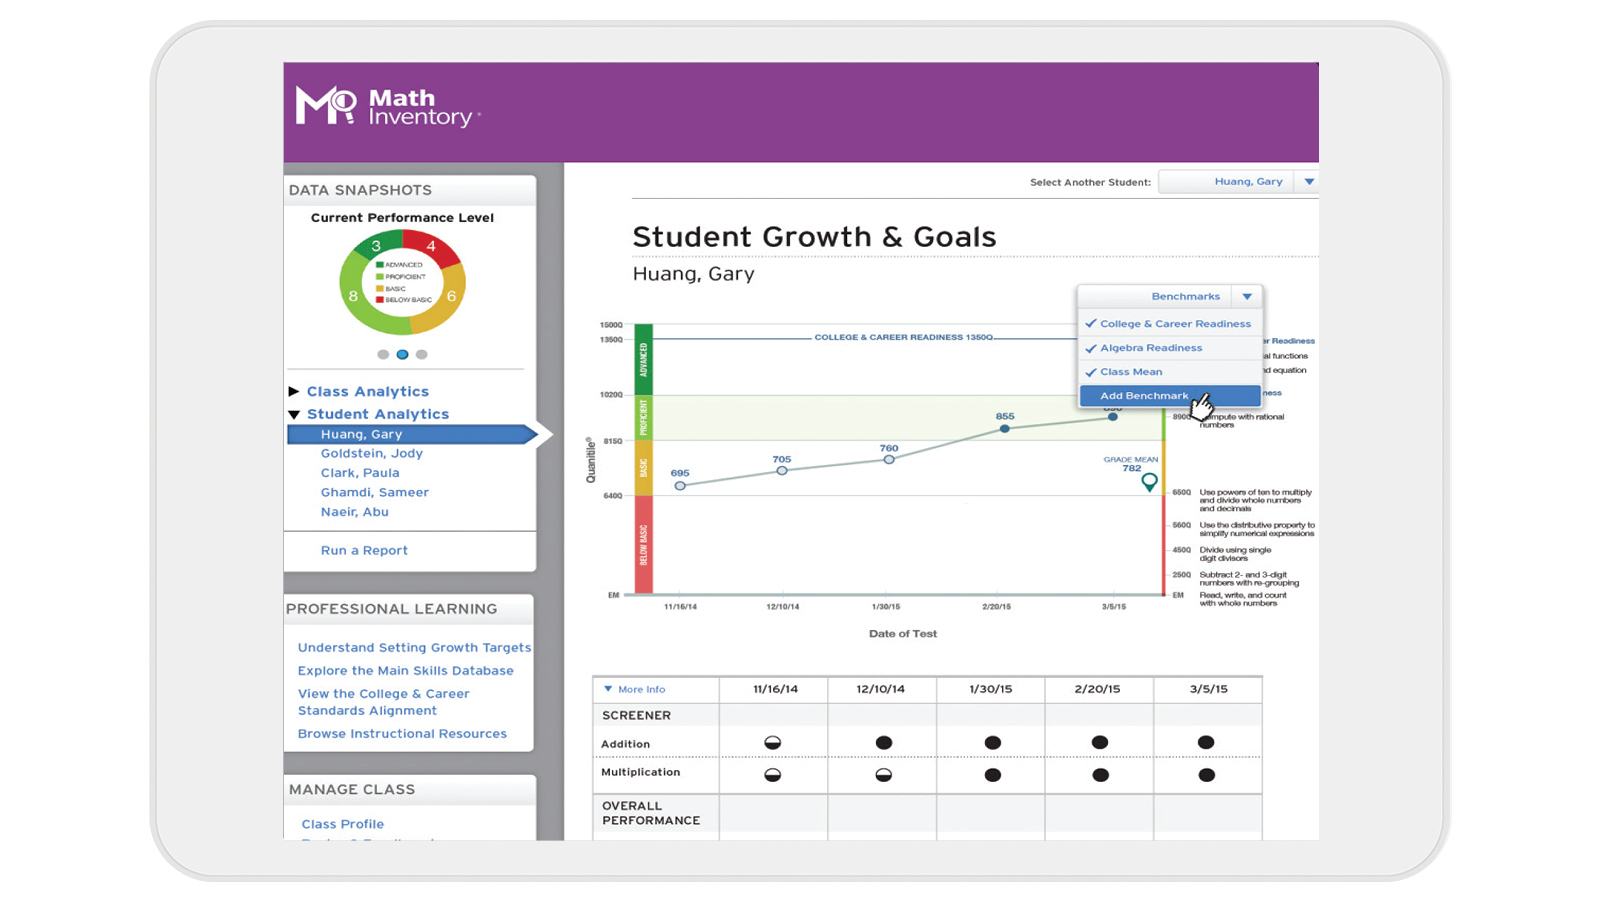The image size is (1600, 900).
Task: Select Goldstein, Jody from the student list
Action: coord(372,453)
